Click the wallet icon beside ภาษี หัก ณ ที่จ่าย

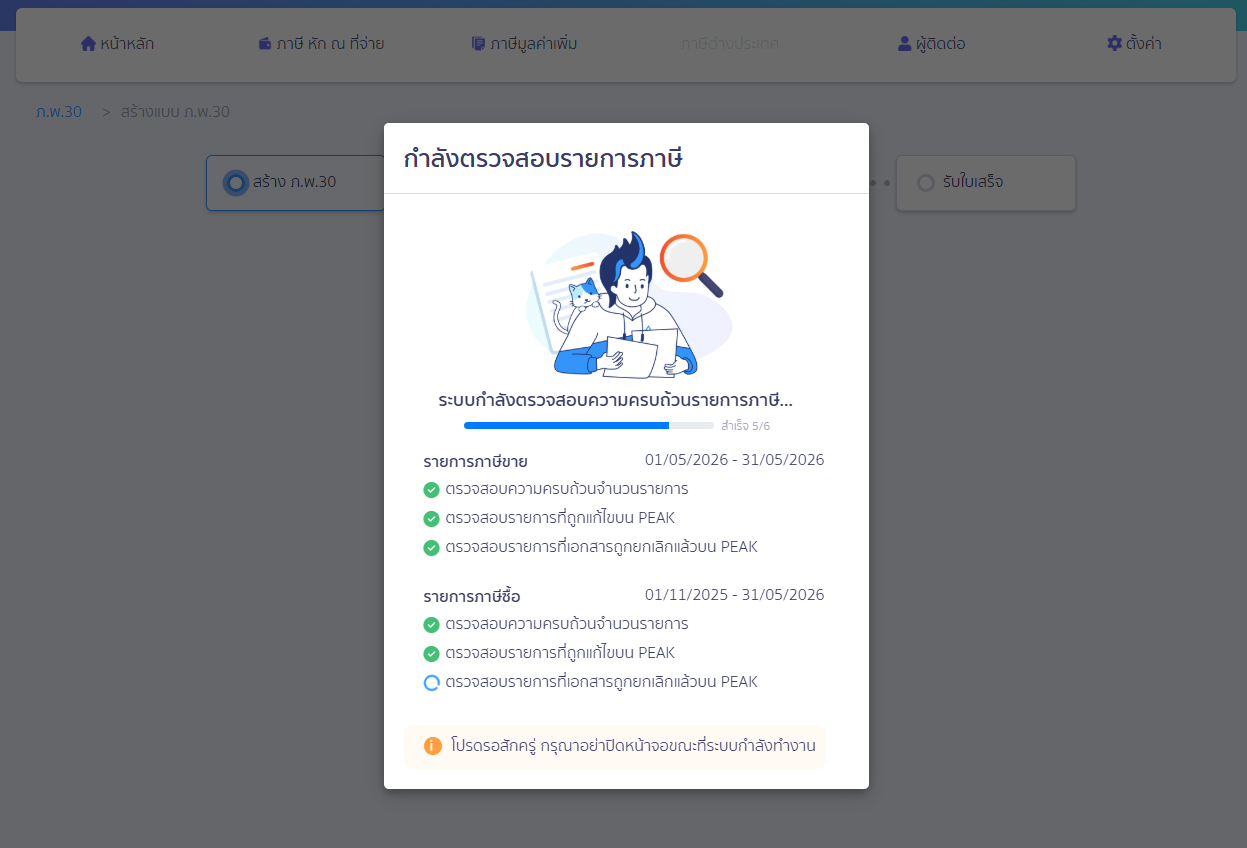(x=265, y=44)
